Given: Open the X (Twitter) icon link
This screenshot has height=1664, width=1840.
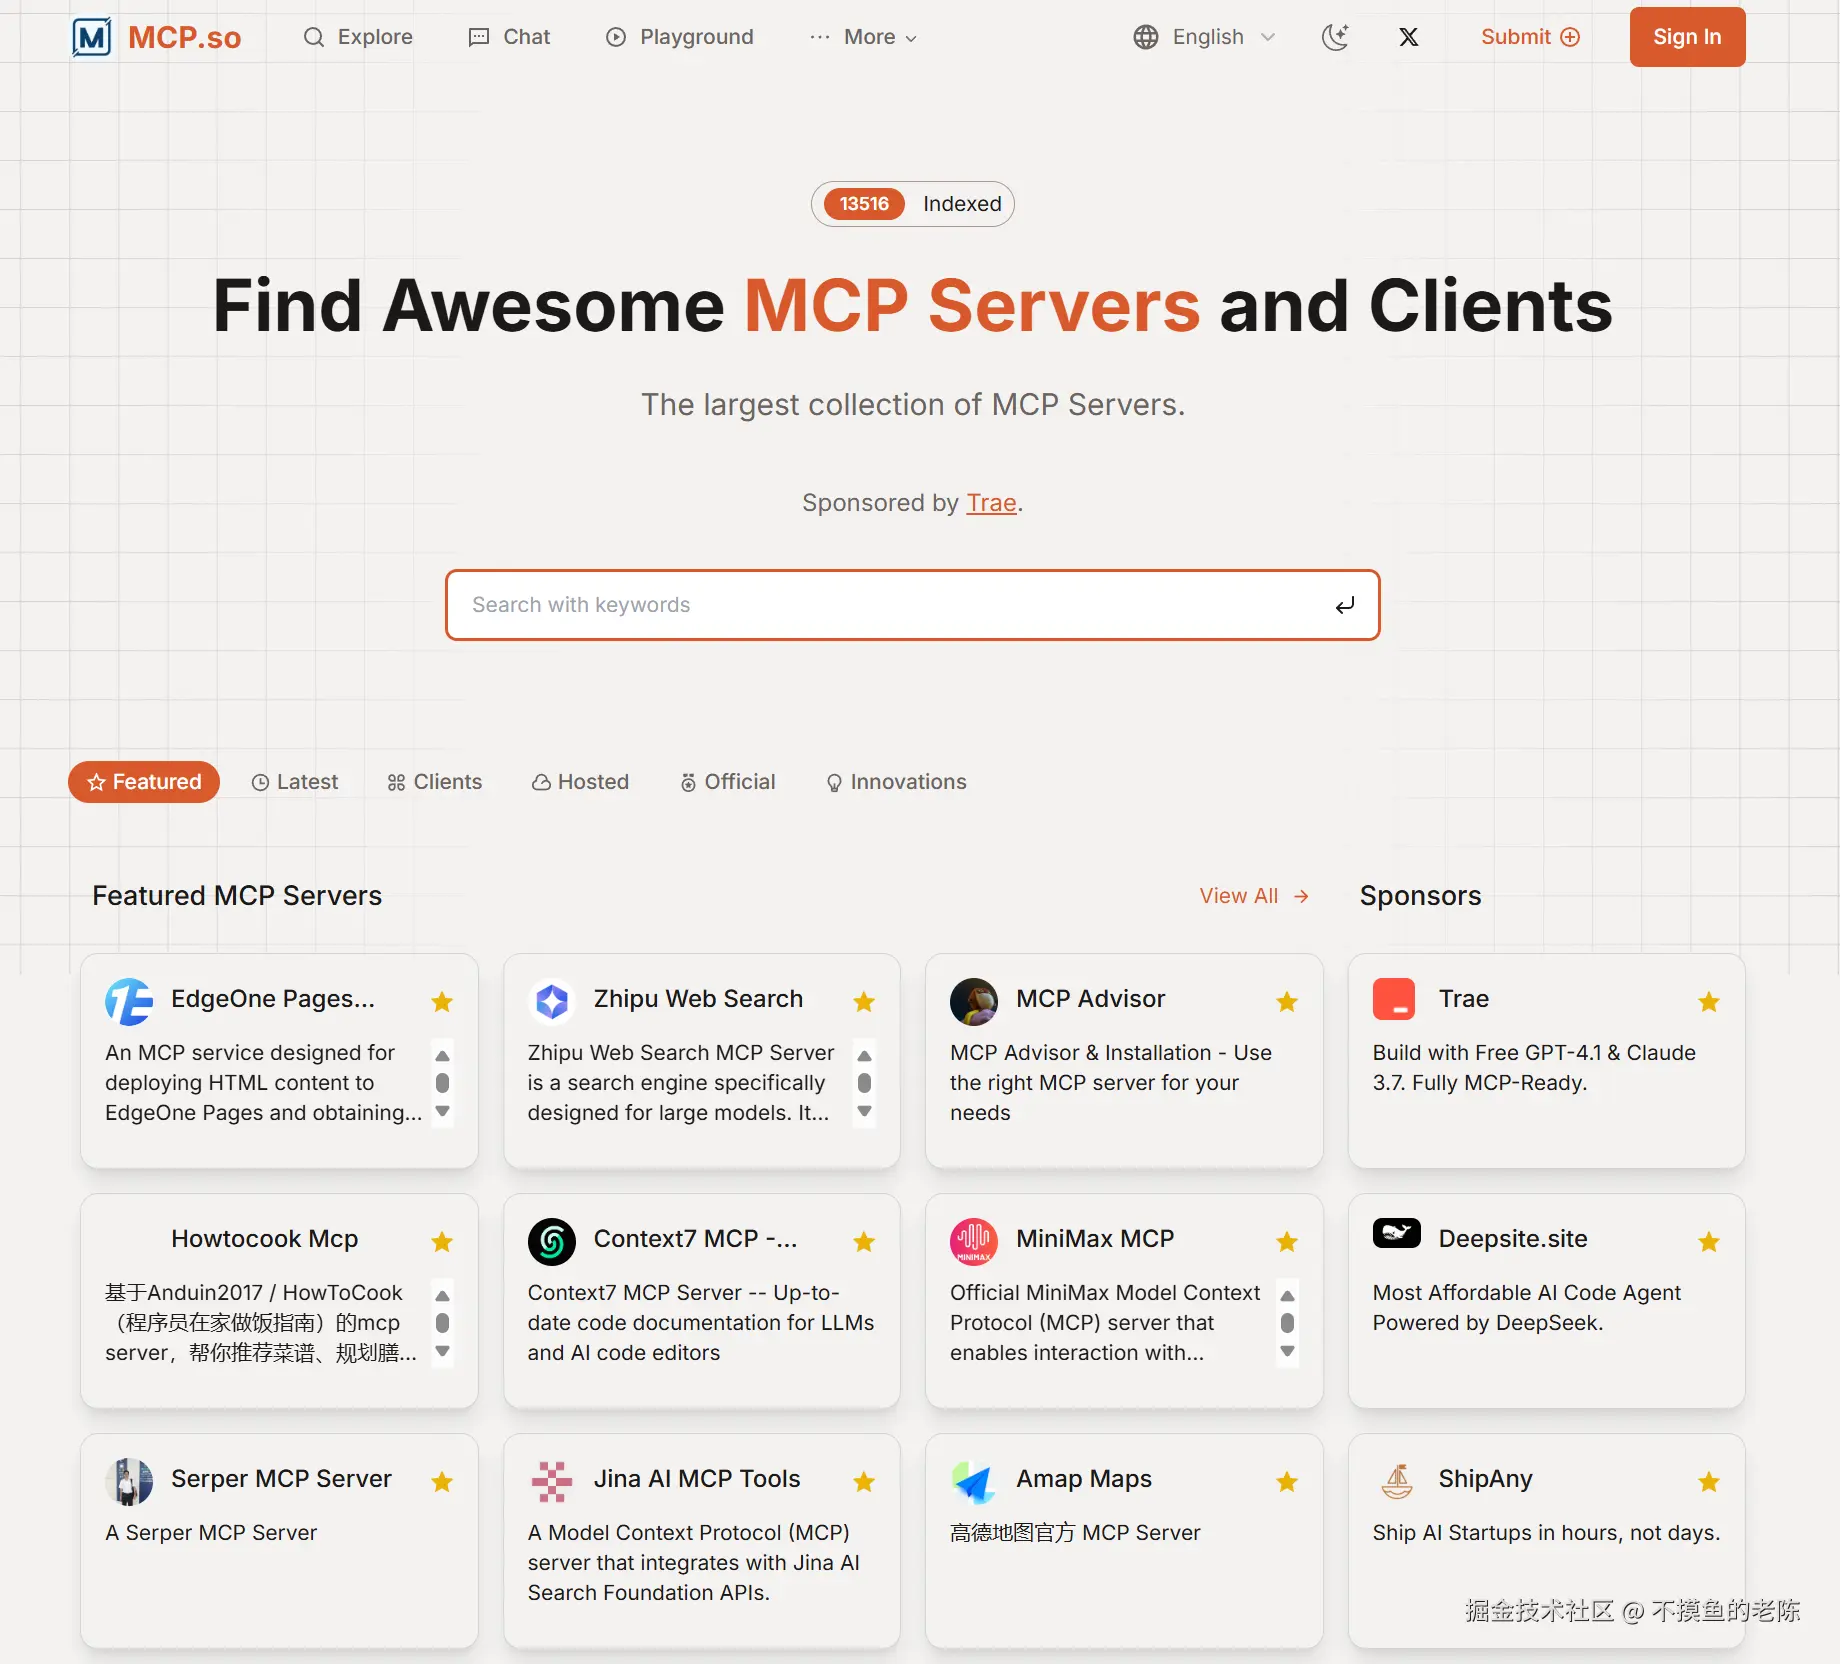Looking at the screenshot, I should click(1408, 37).
